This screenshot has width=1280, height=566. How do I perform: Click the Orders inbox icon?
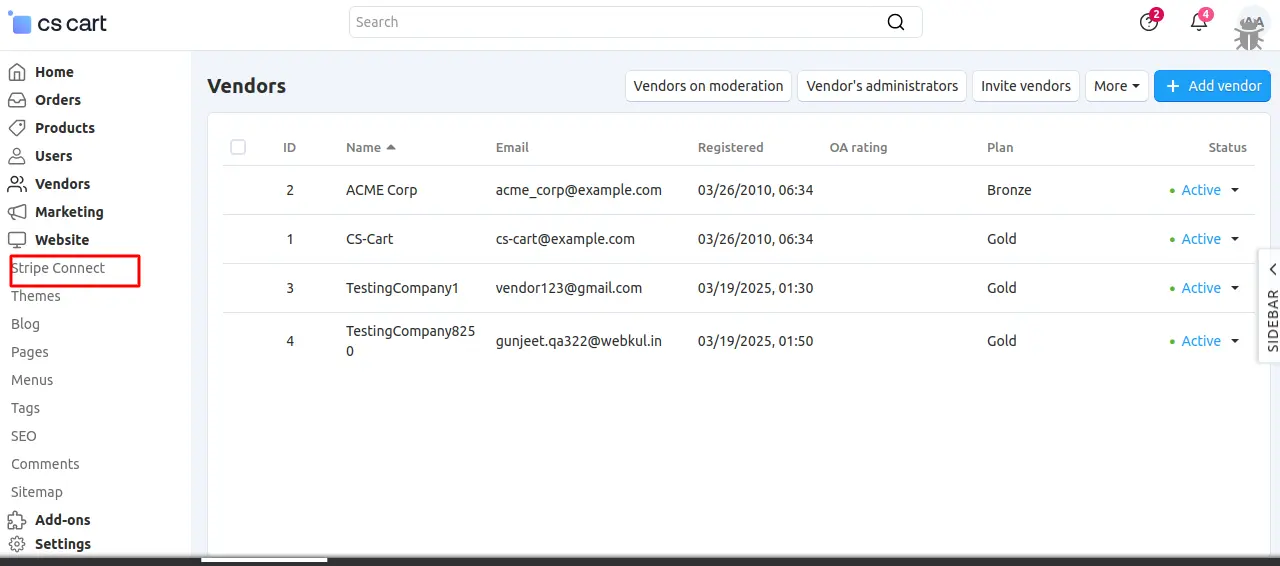pos(17,100)
